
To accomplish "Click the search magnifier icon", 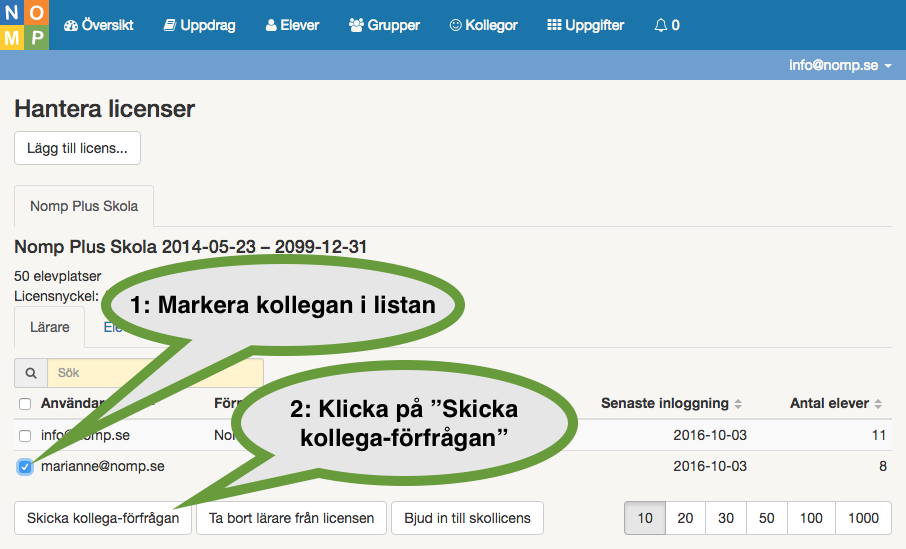I will pyautogui.click(x=31, y=373).
